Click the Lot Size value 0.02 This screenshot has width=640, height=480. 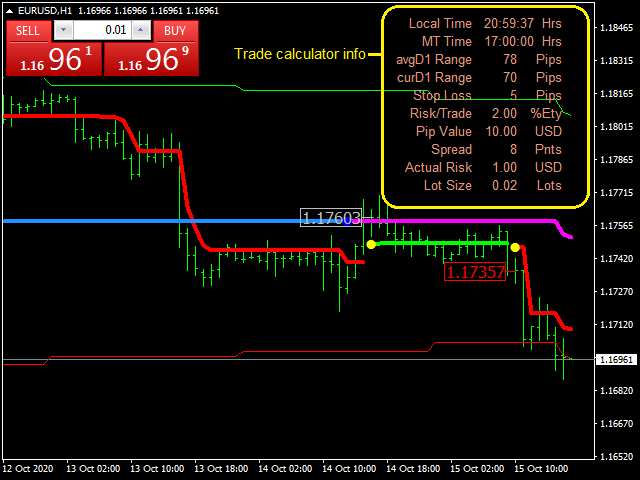[504, 185]
